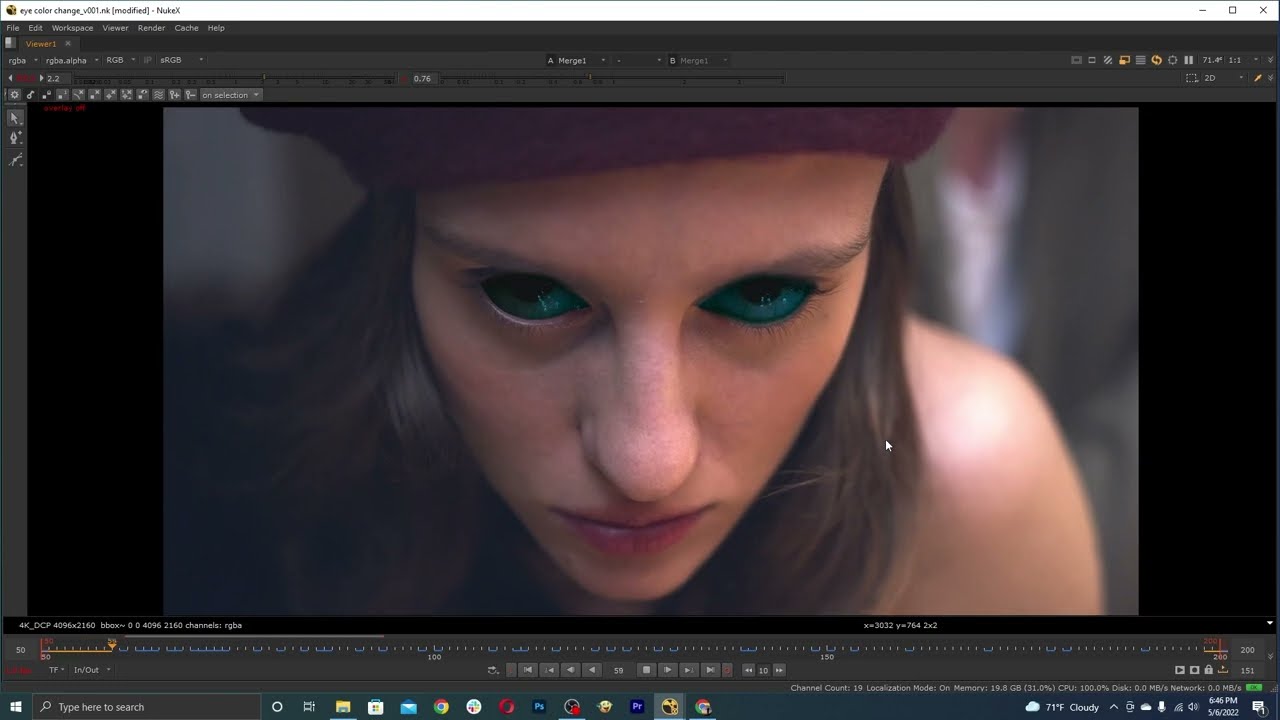
Task: Toggle the orange viewer update refresh icon
Action: (1157, 60)
